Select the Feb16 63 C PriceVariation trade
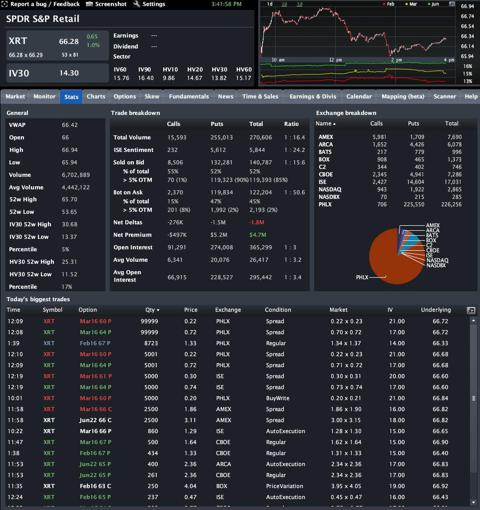Viewport: 480px width, 510px height. [237, 486]
